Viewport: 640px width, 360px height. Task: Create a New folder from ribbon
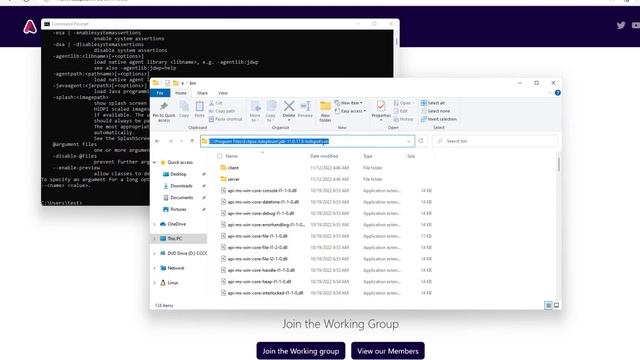[325, 111]
